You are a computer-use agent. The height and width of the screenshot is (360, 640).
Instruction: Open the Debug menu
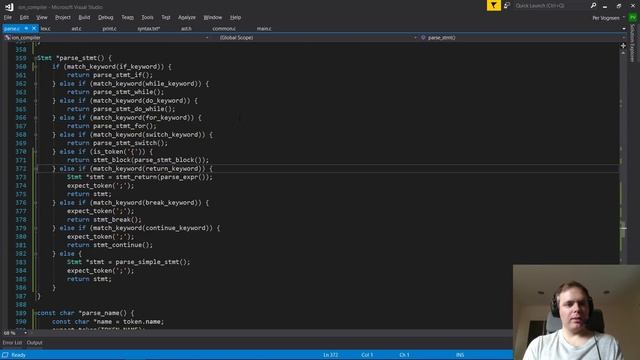point(106,18)
